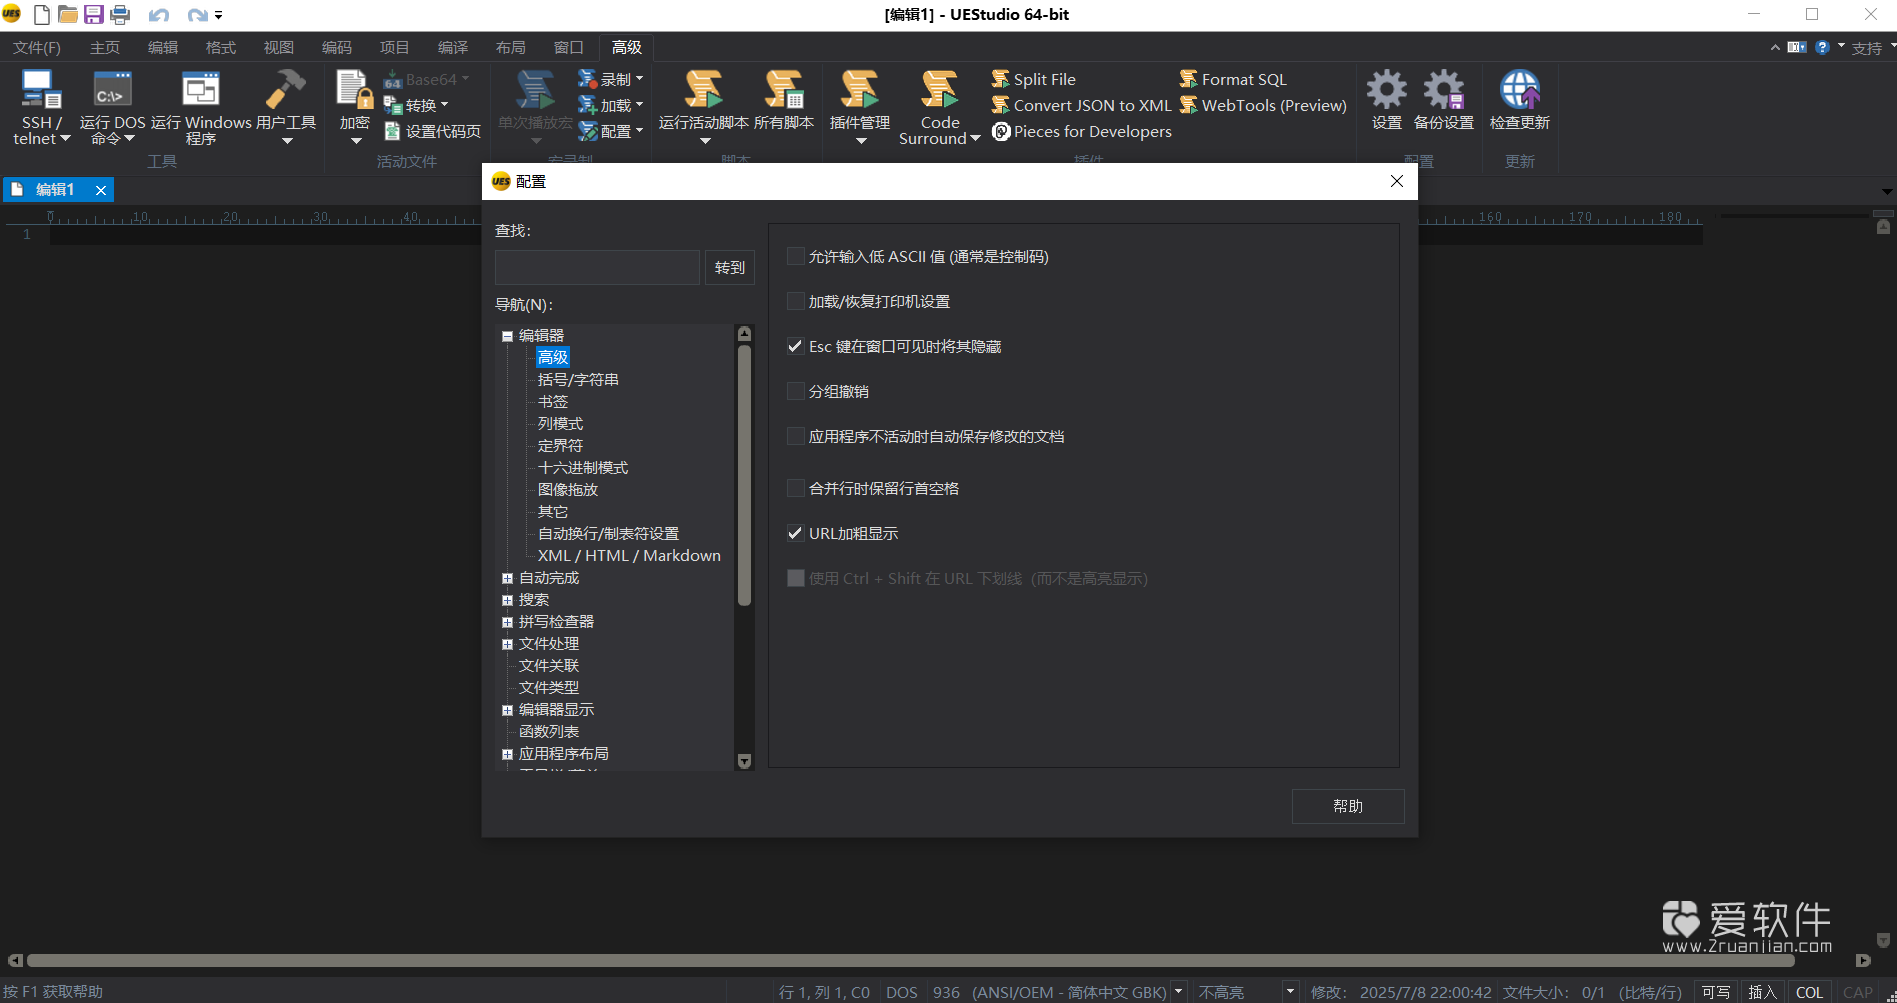Click the 查找 search input field
The image size is (1897, 1003).
click(x=597, y=268)
